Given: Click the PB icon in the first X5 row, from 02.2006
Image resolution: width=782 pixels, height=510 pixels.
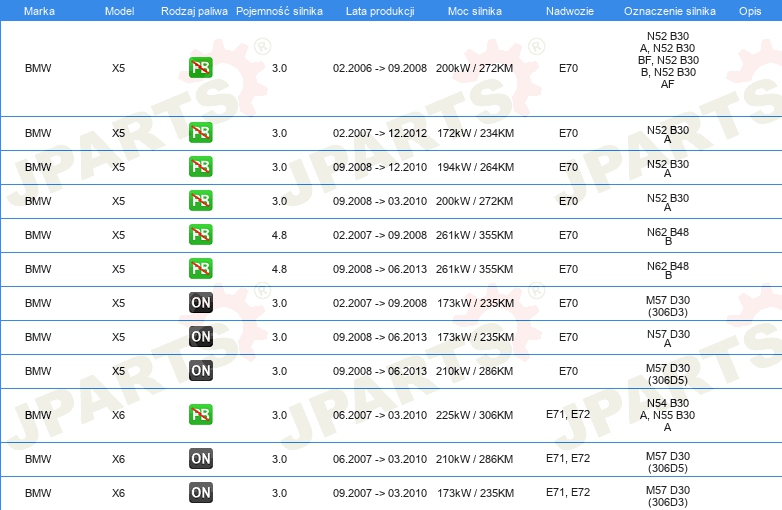Looking at the screenshot, I should click(x=200, y=68).
